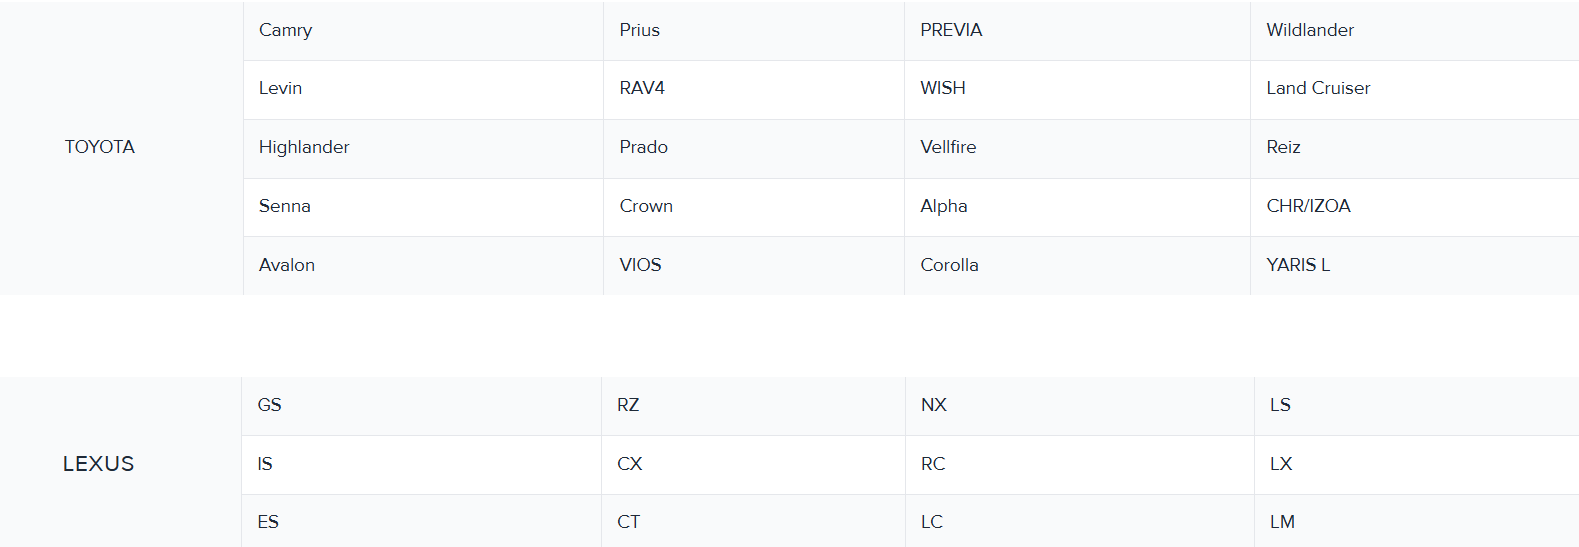Screen dimensions: 1579x547
Task: Select the Avalon model entry
Action: [287, 265]
